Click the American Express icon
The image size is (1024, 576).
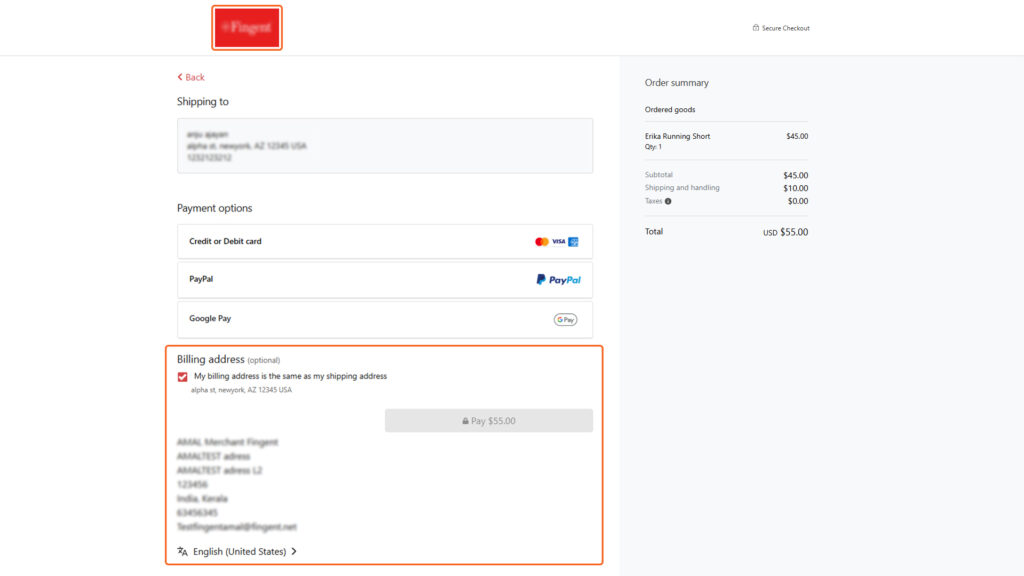pos(572,241)
